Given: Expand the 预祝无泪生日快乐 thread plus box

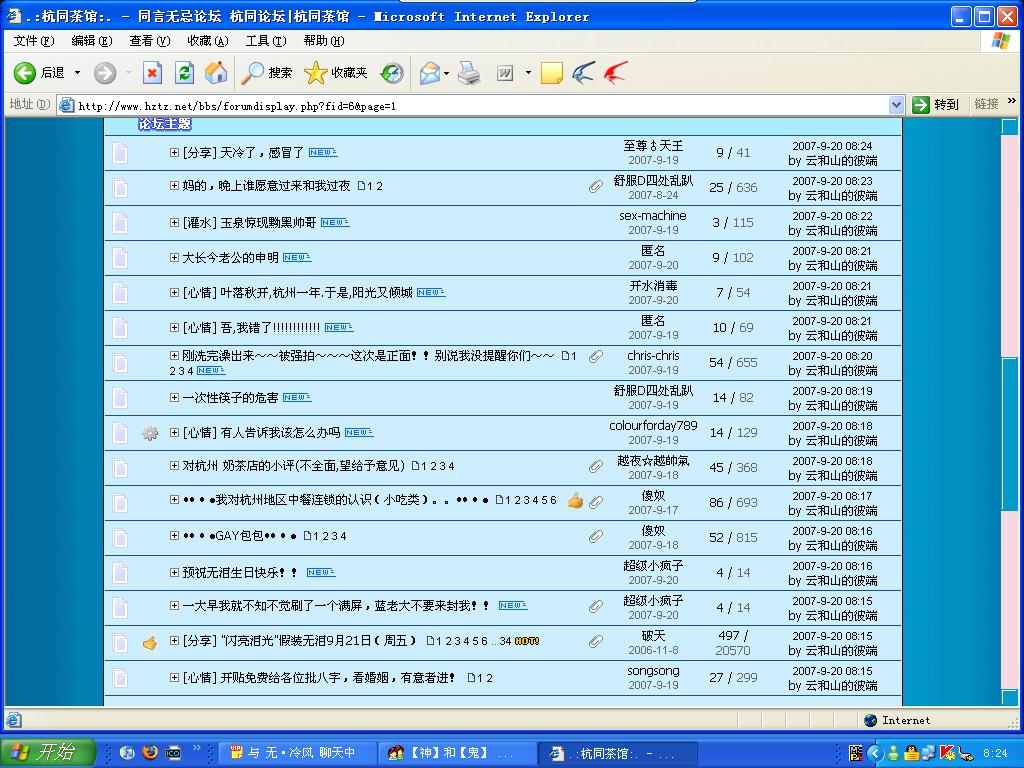Looking at the screenshot, I should 174,572.
